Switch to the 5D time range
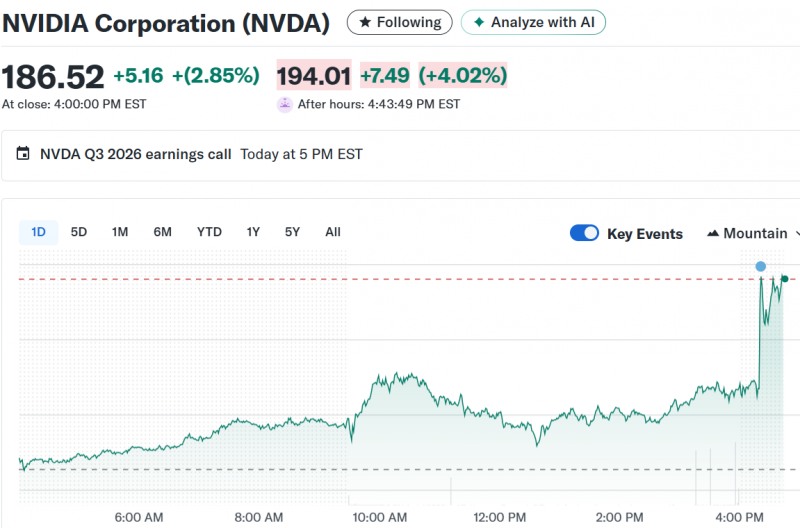 click(x=79, y=232)
